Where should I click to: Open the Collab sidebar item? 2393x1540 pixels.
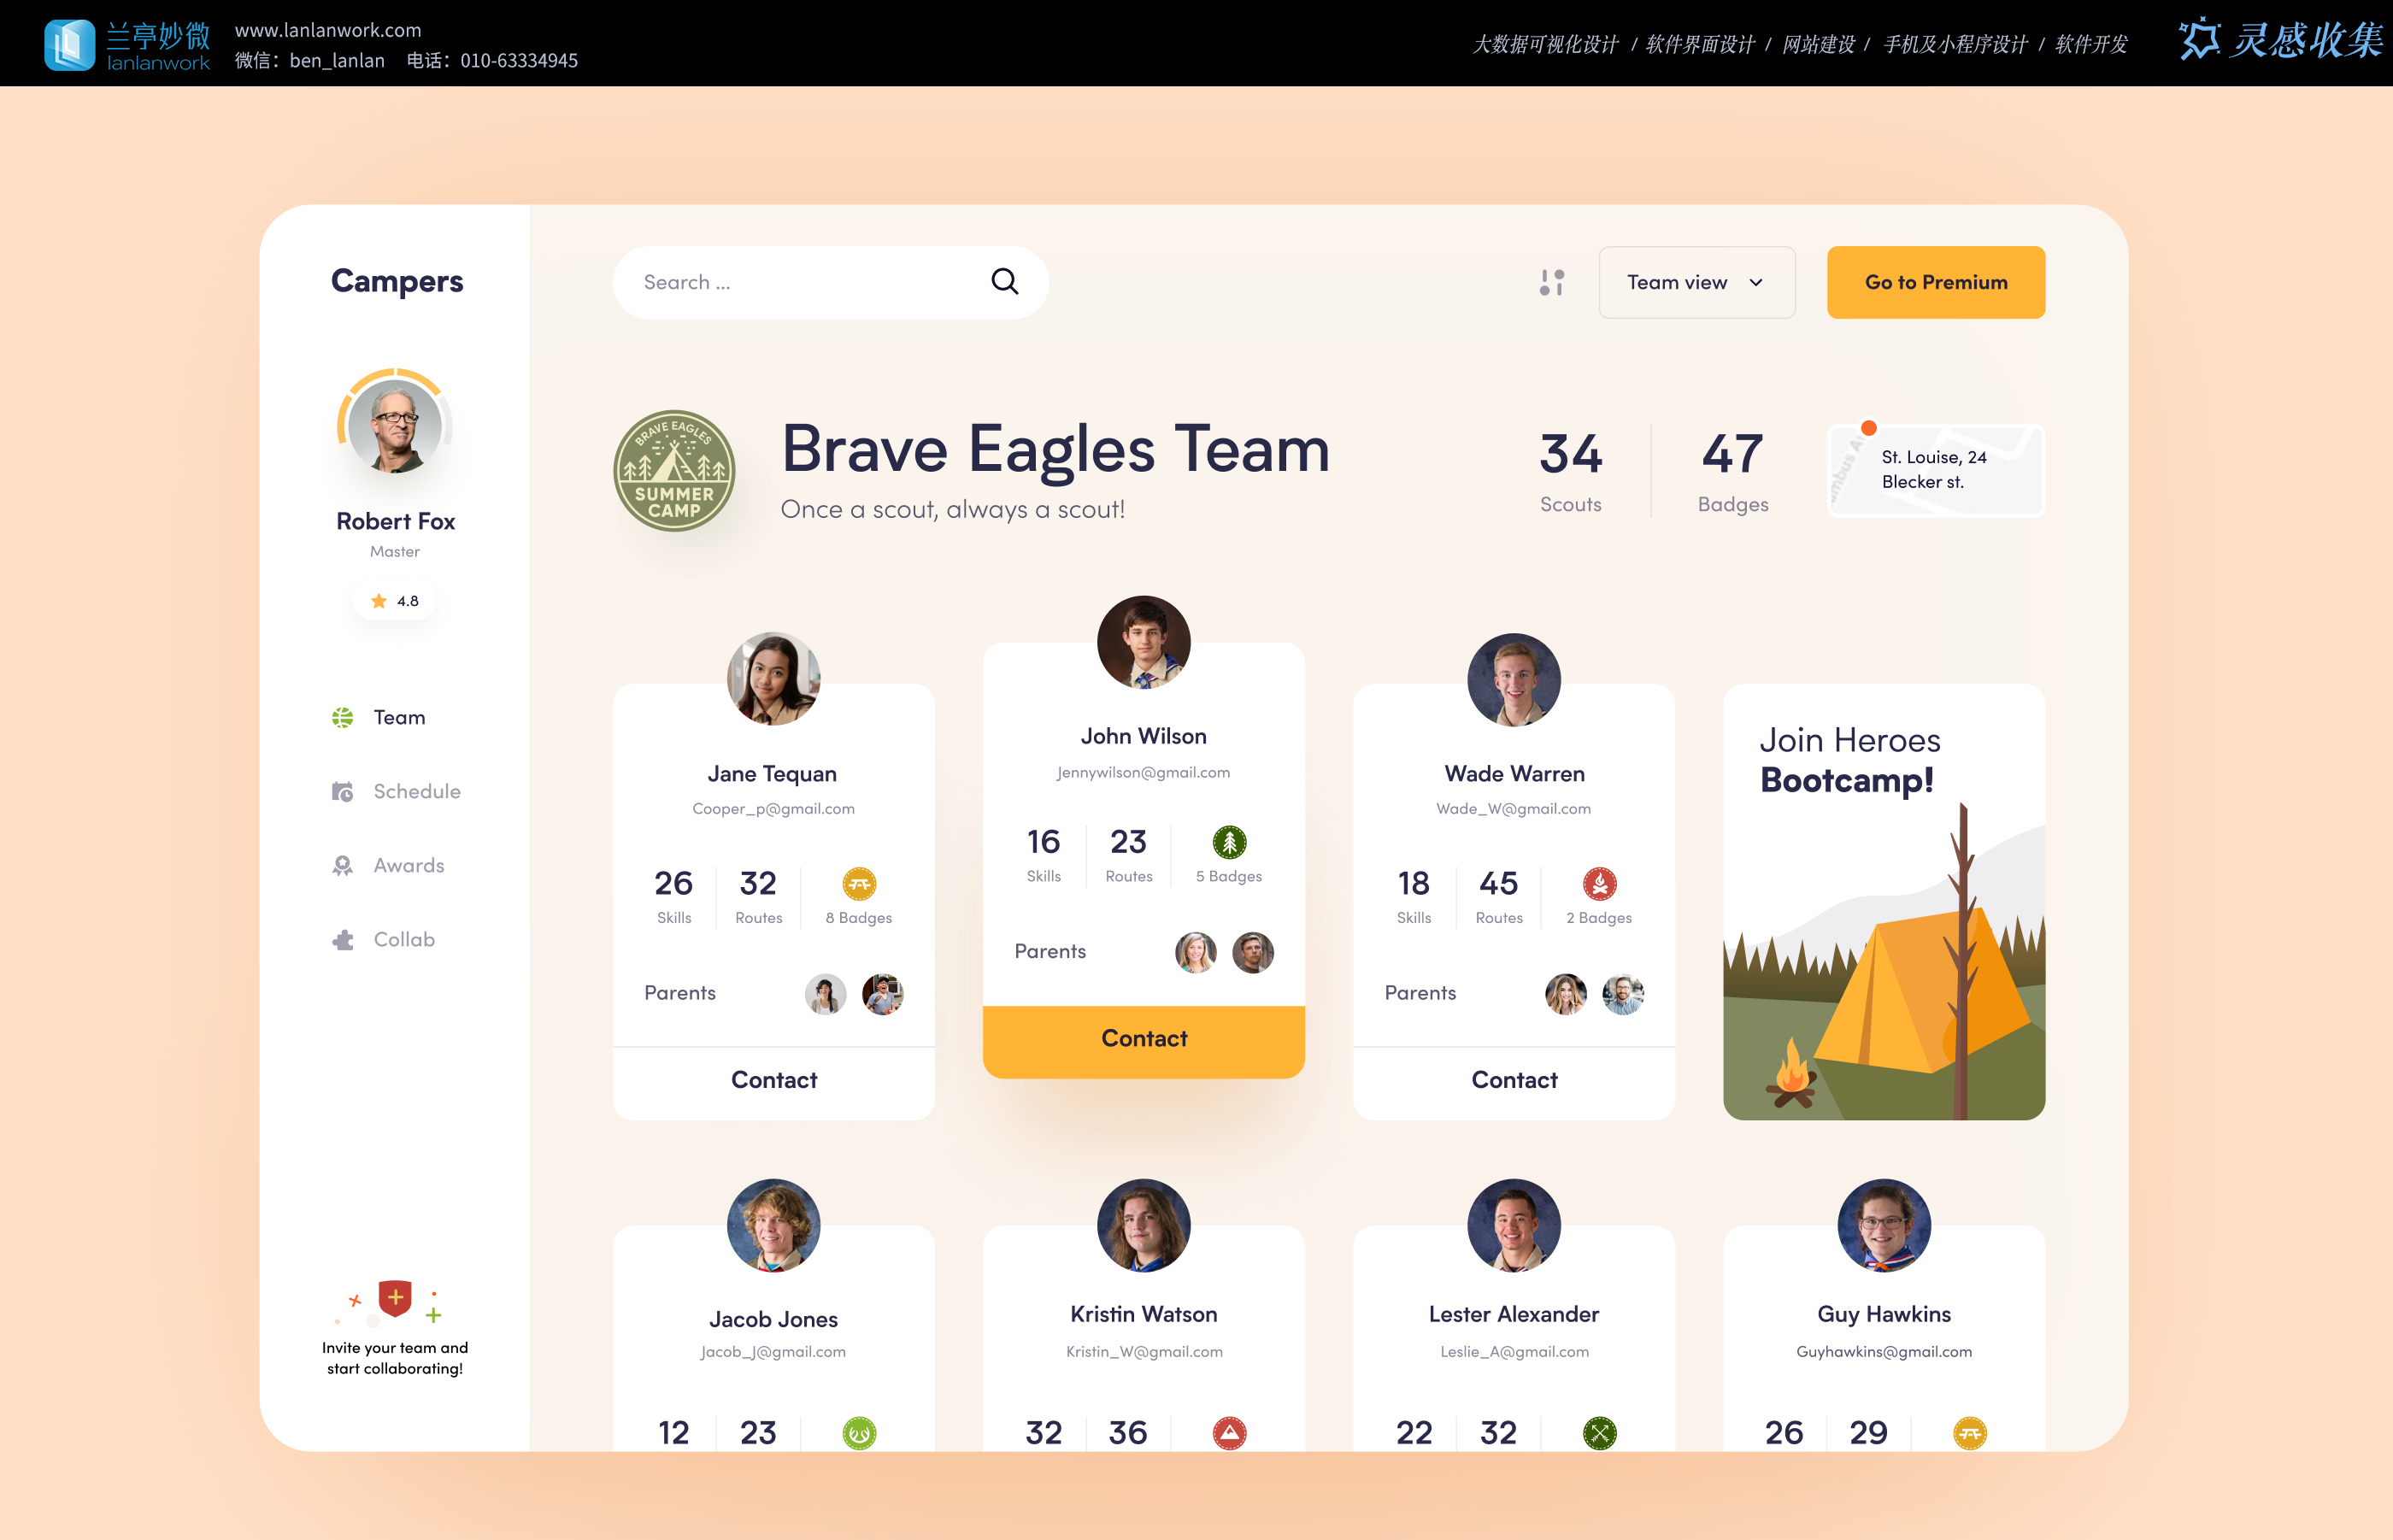click(403, 939)
